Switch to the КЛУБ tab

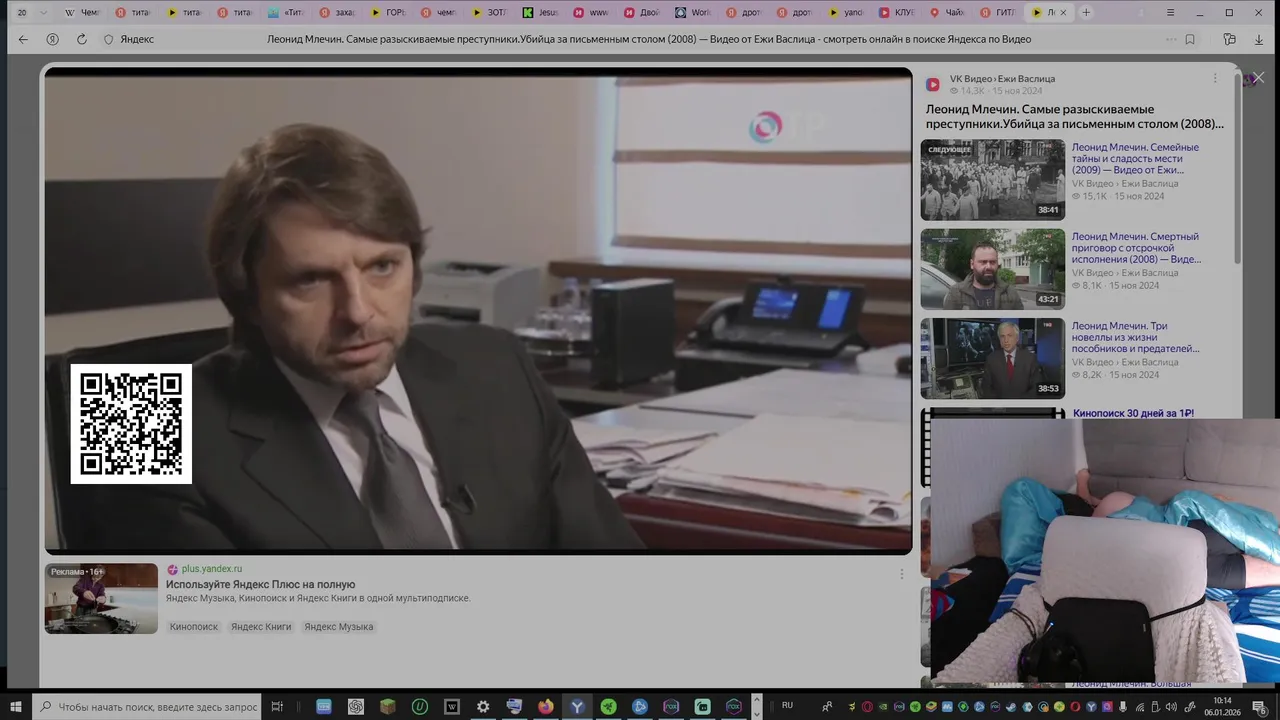point(898,13)
